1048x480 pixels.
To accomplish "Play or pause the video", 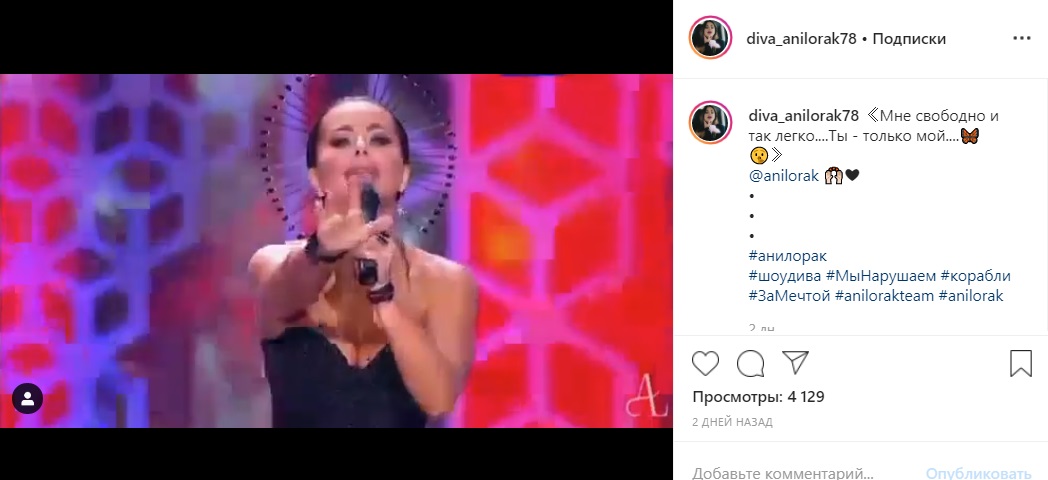I will point(336,251).
